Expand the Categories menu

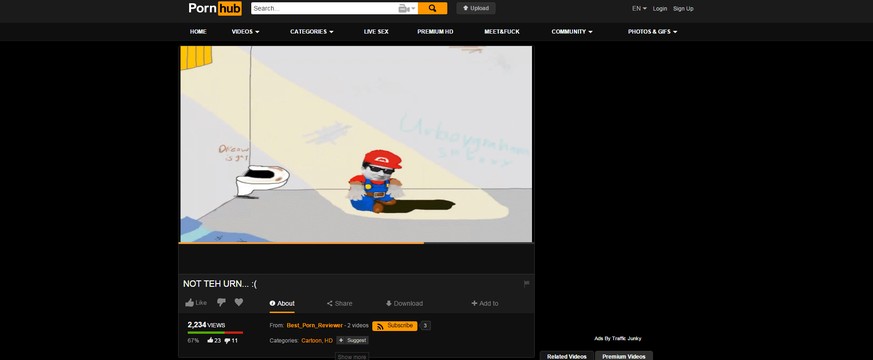click(312, 32)
